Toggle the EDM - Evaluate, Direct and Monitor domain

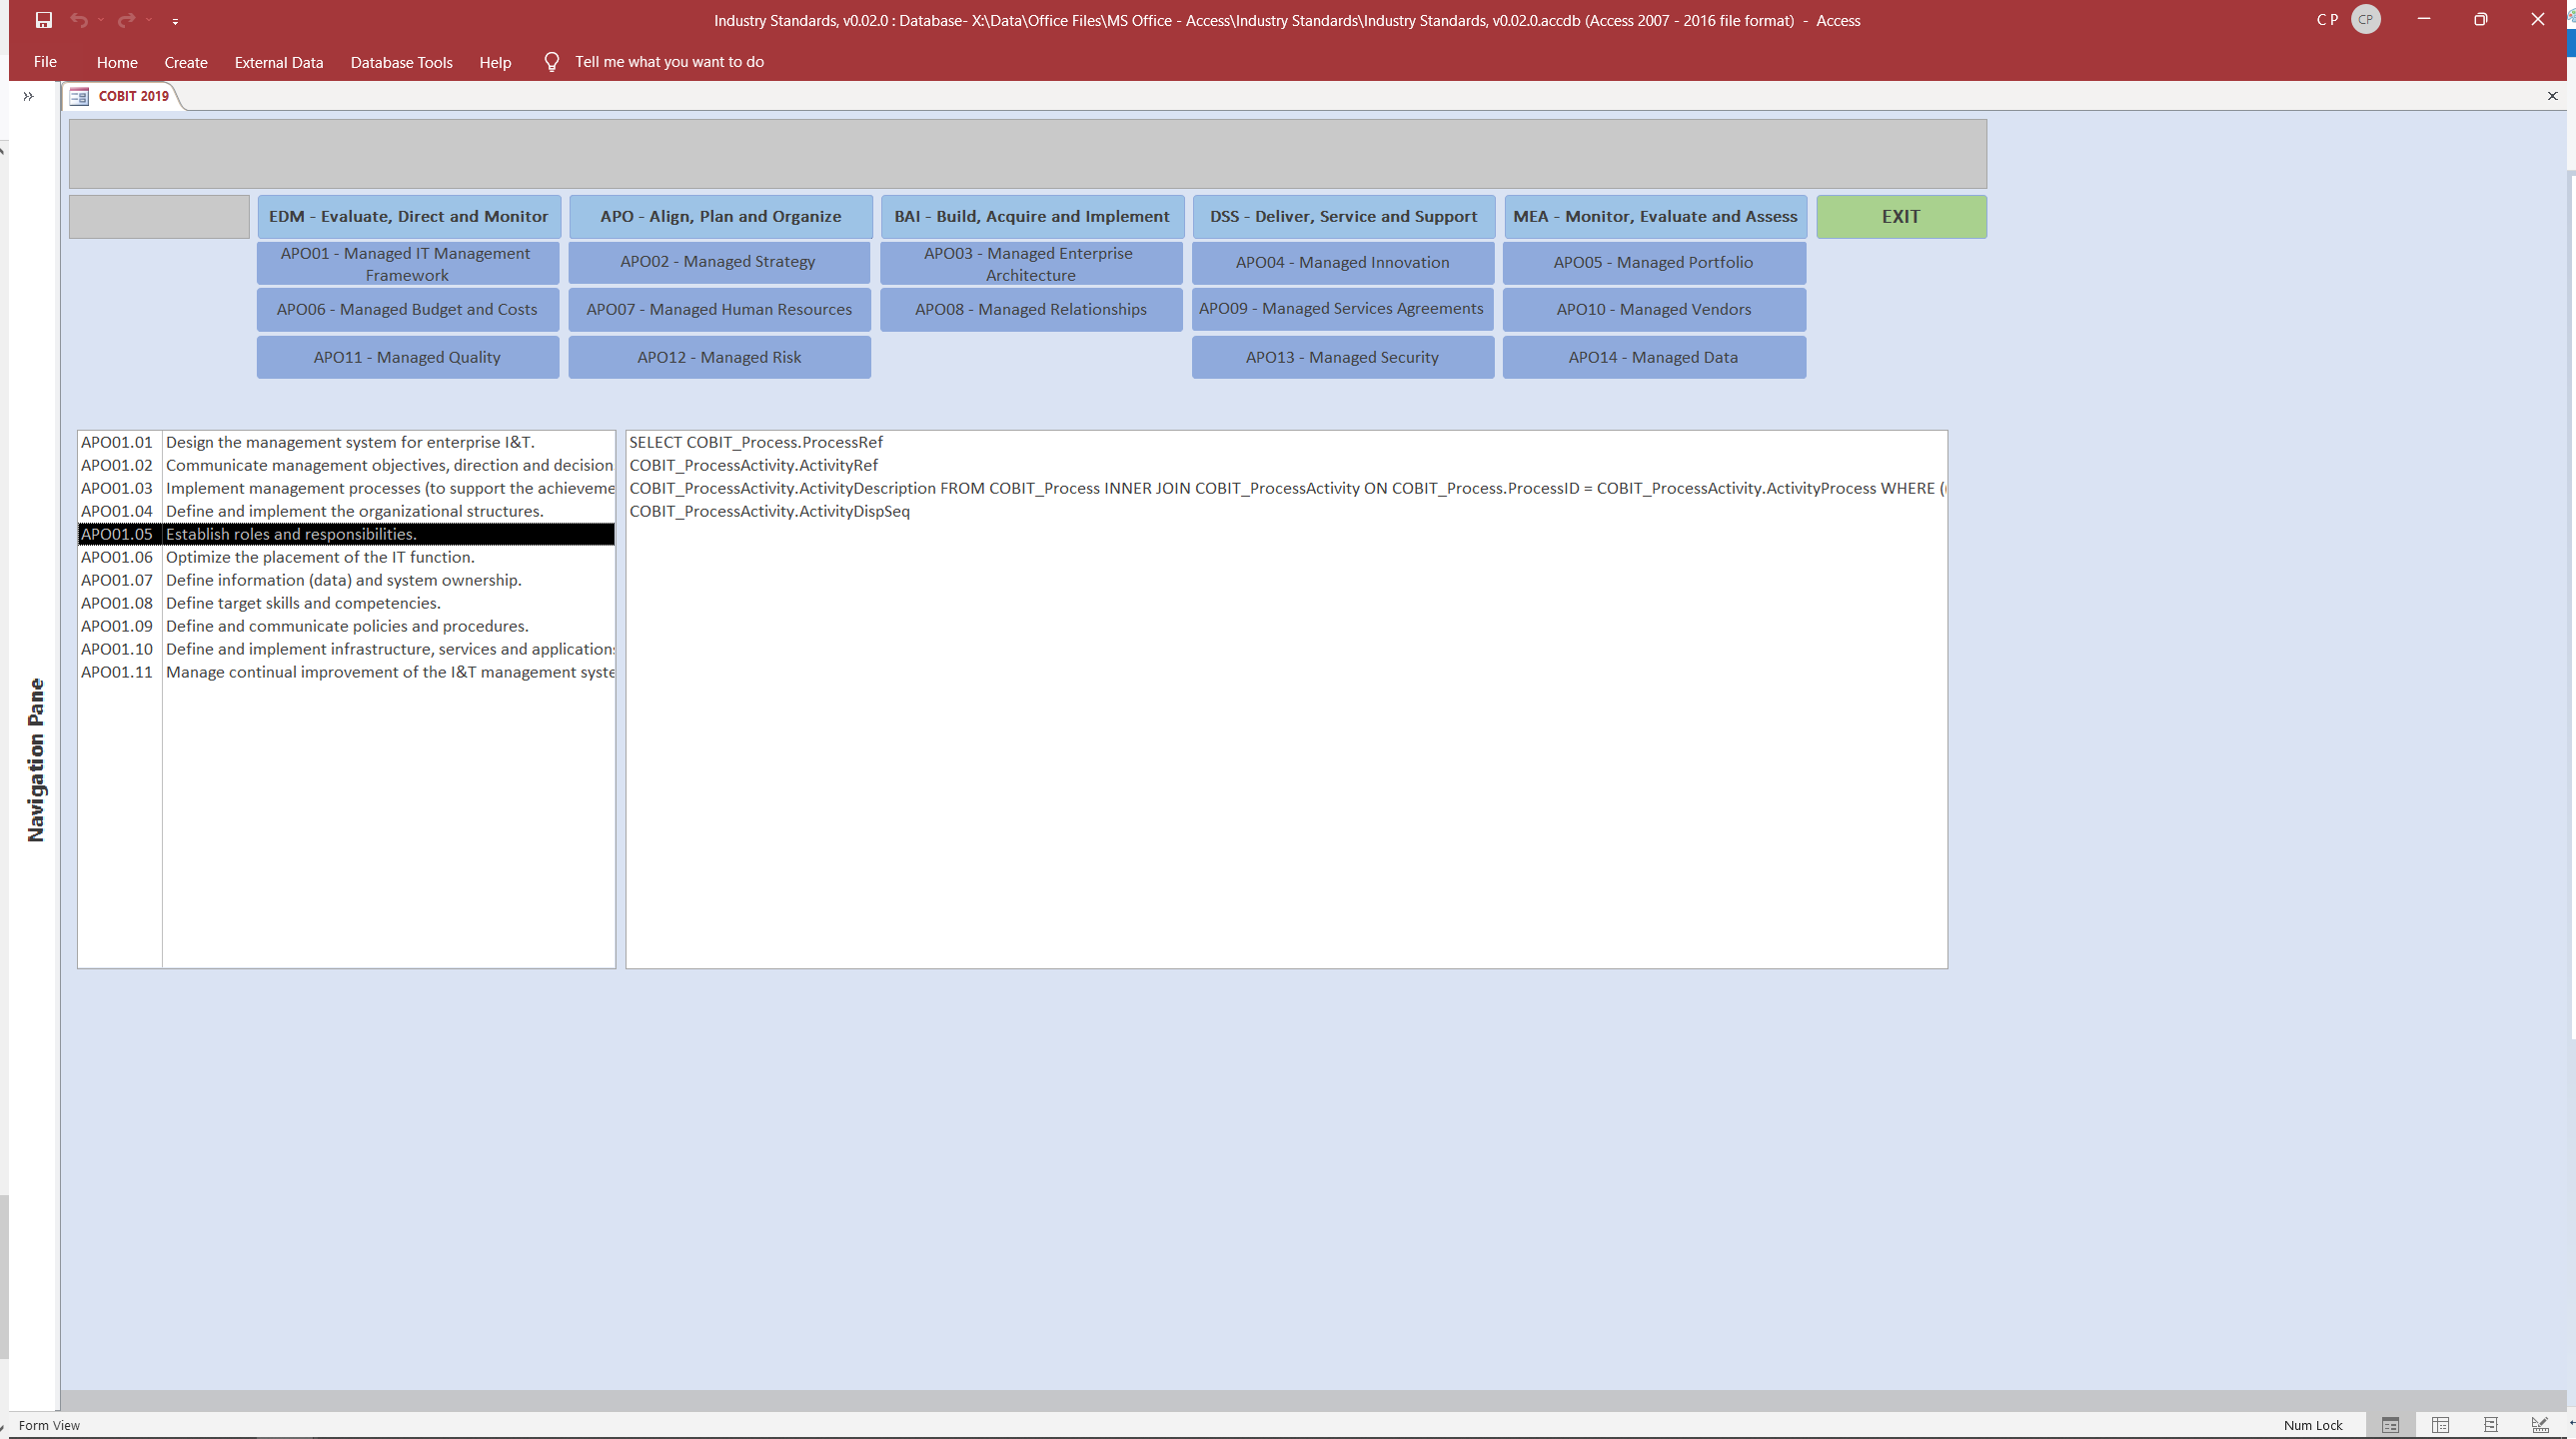pyautogui.click(x=408, y=217)
